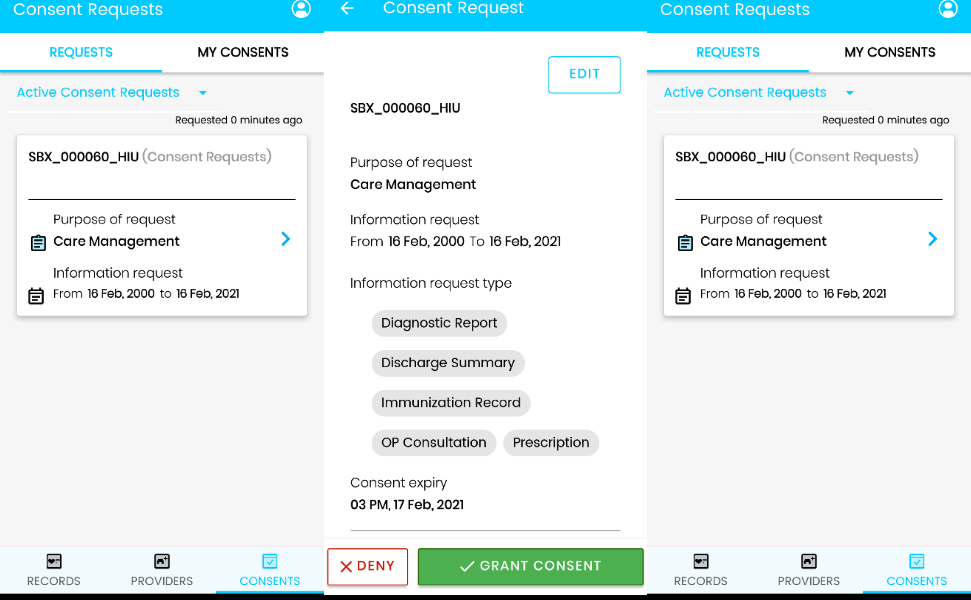The image size is (971, 600).
Task: Toggle the Diagnostic Report chip
Action: (439, 323)
